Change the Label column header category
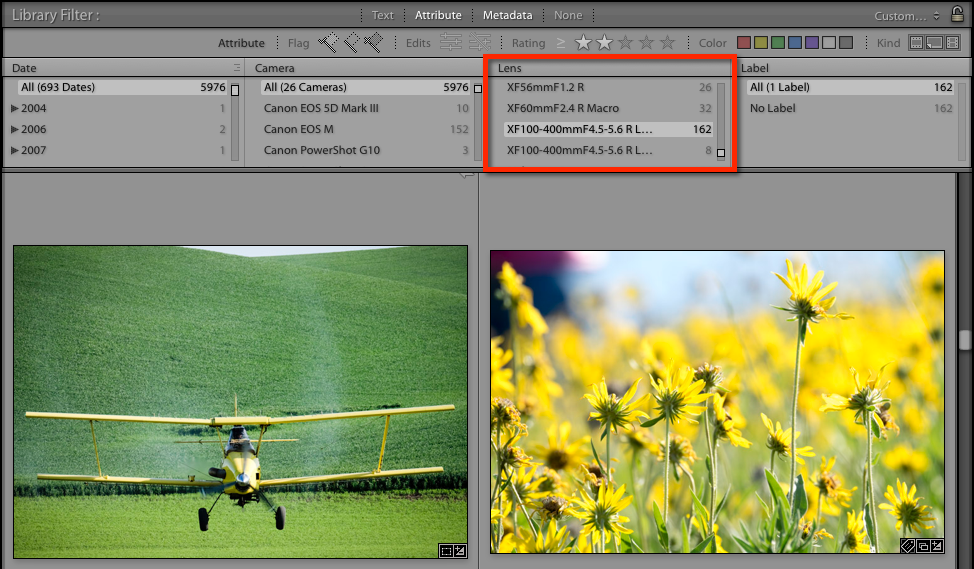Image resolution: width=974 pixels, height=569 pixels. 755,68
